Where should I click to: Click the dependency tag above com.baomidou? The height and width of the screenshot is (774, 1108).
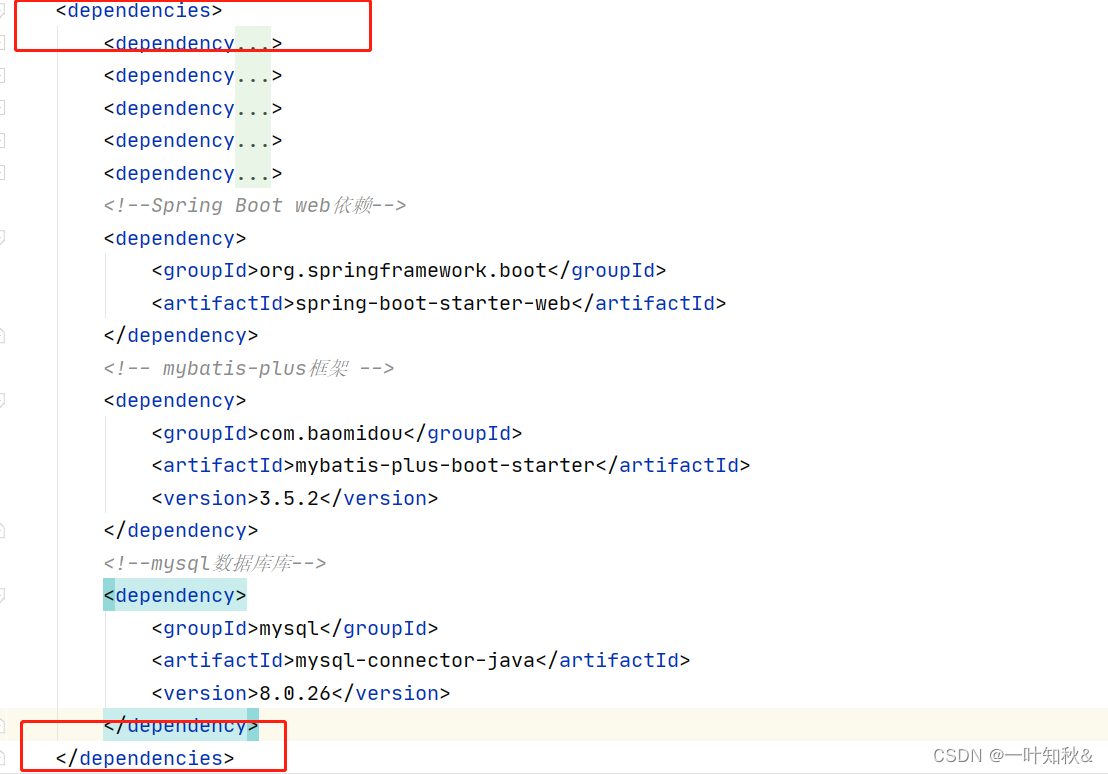175,401
